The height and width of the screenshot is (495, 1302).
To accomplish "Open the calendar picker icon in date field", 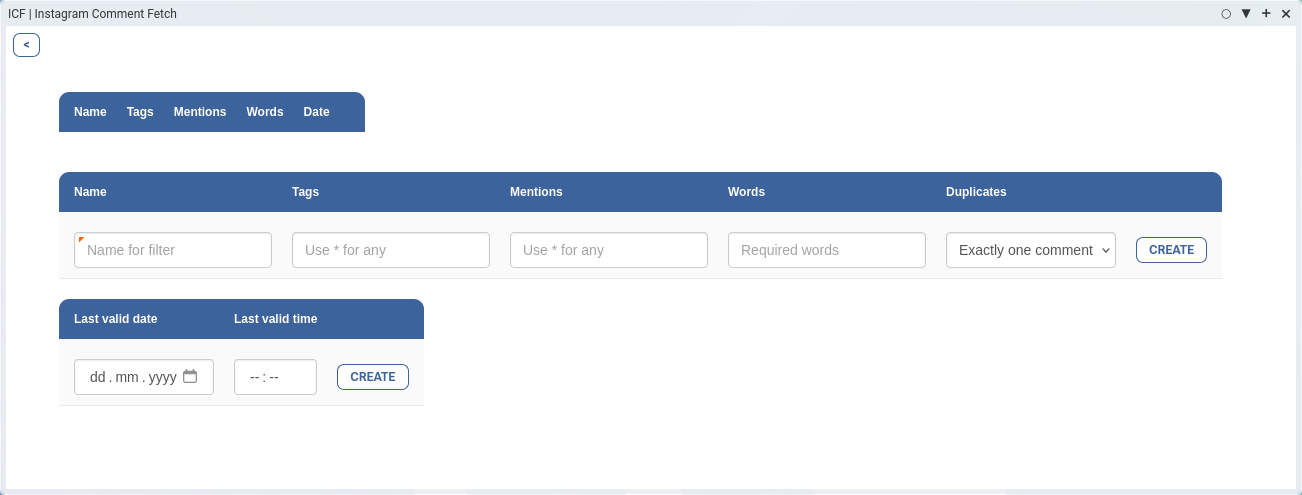I will 190,377.
